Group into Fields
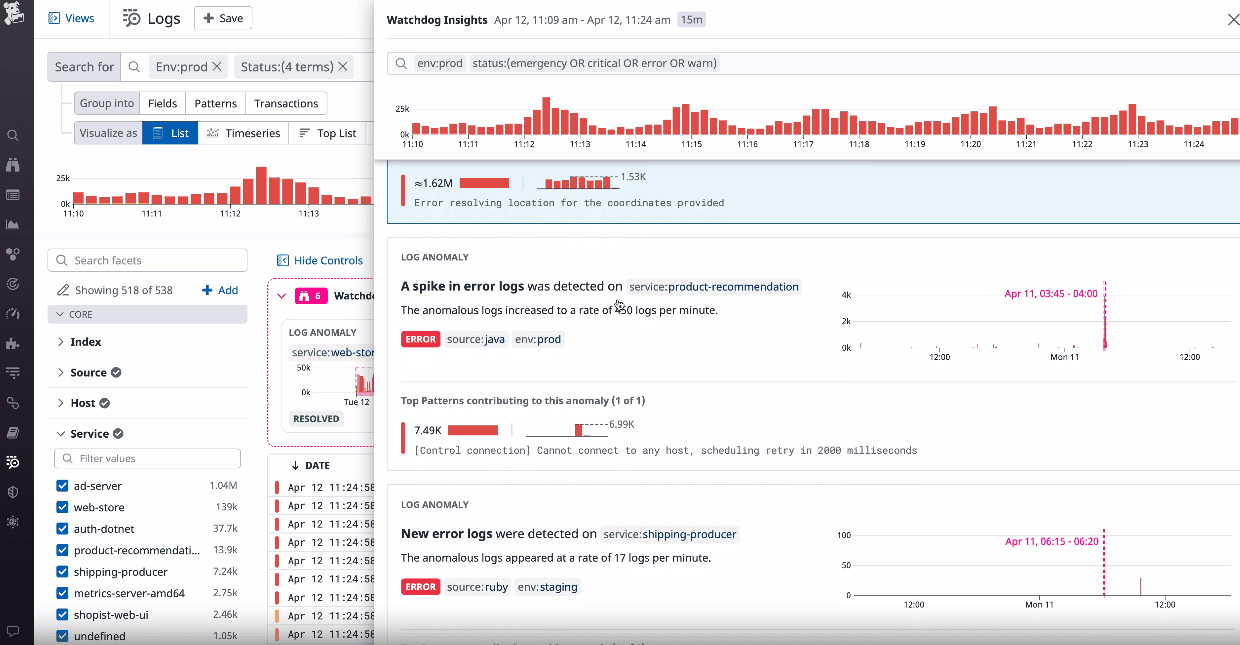The height and width of the screenshot is (645, 1240). (x=162, y=103)
